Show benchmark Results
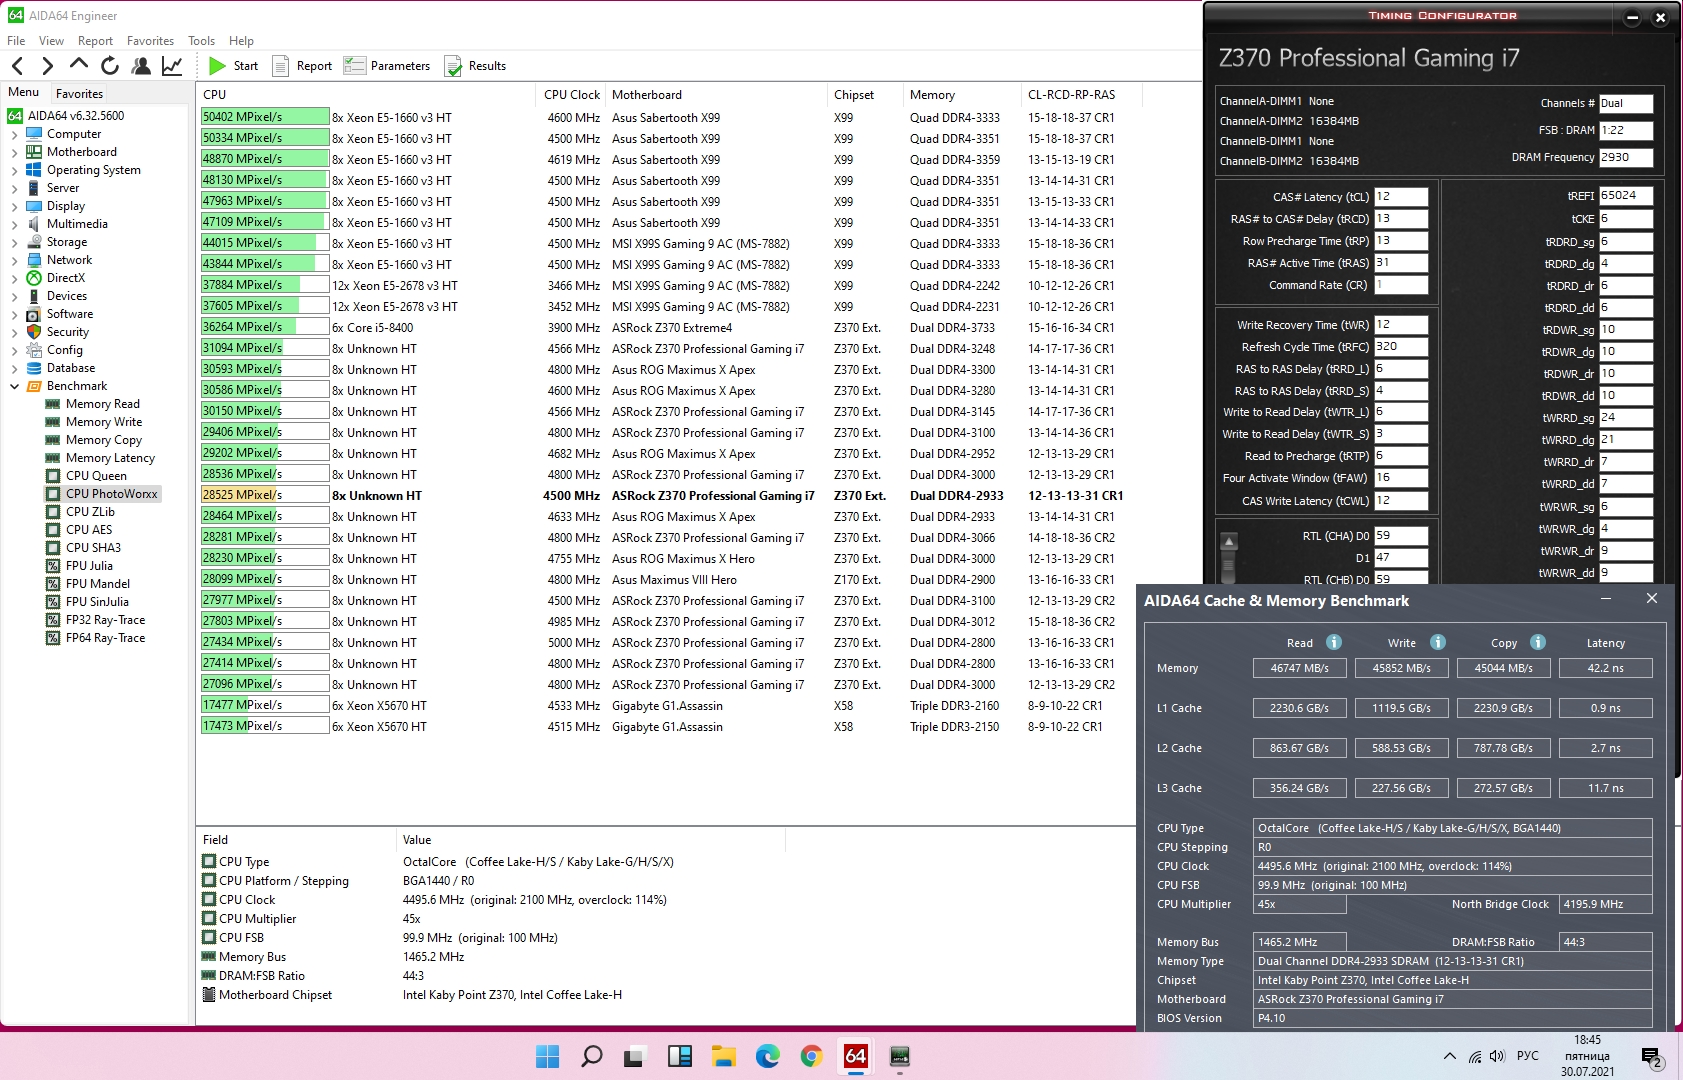Viewport: 1683px width, 1080px height. (475, 66)
